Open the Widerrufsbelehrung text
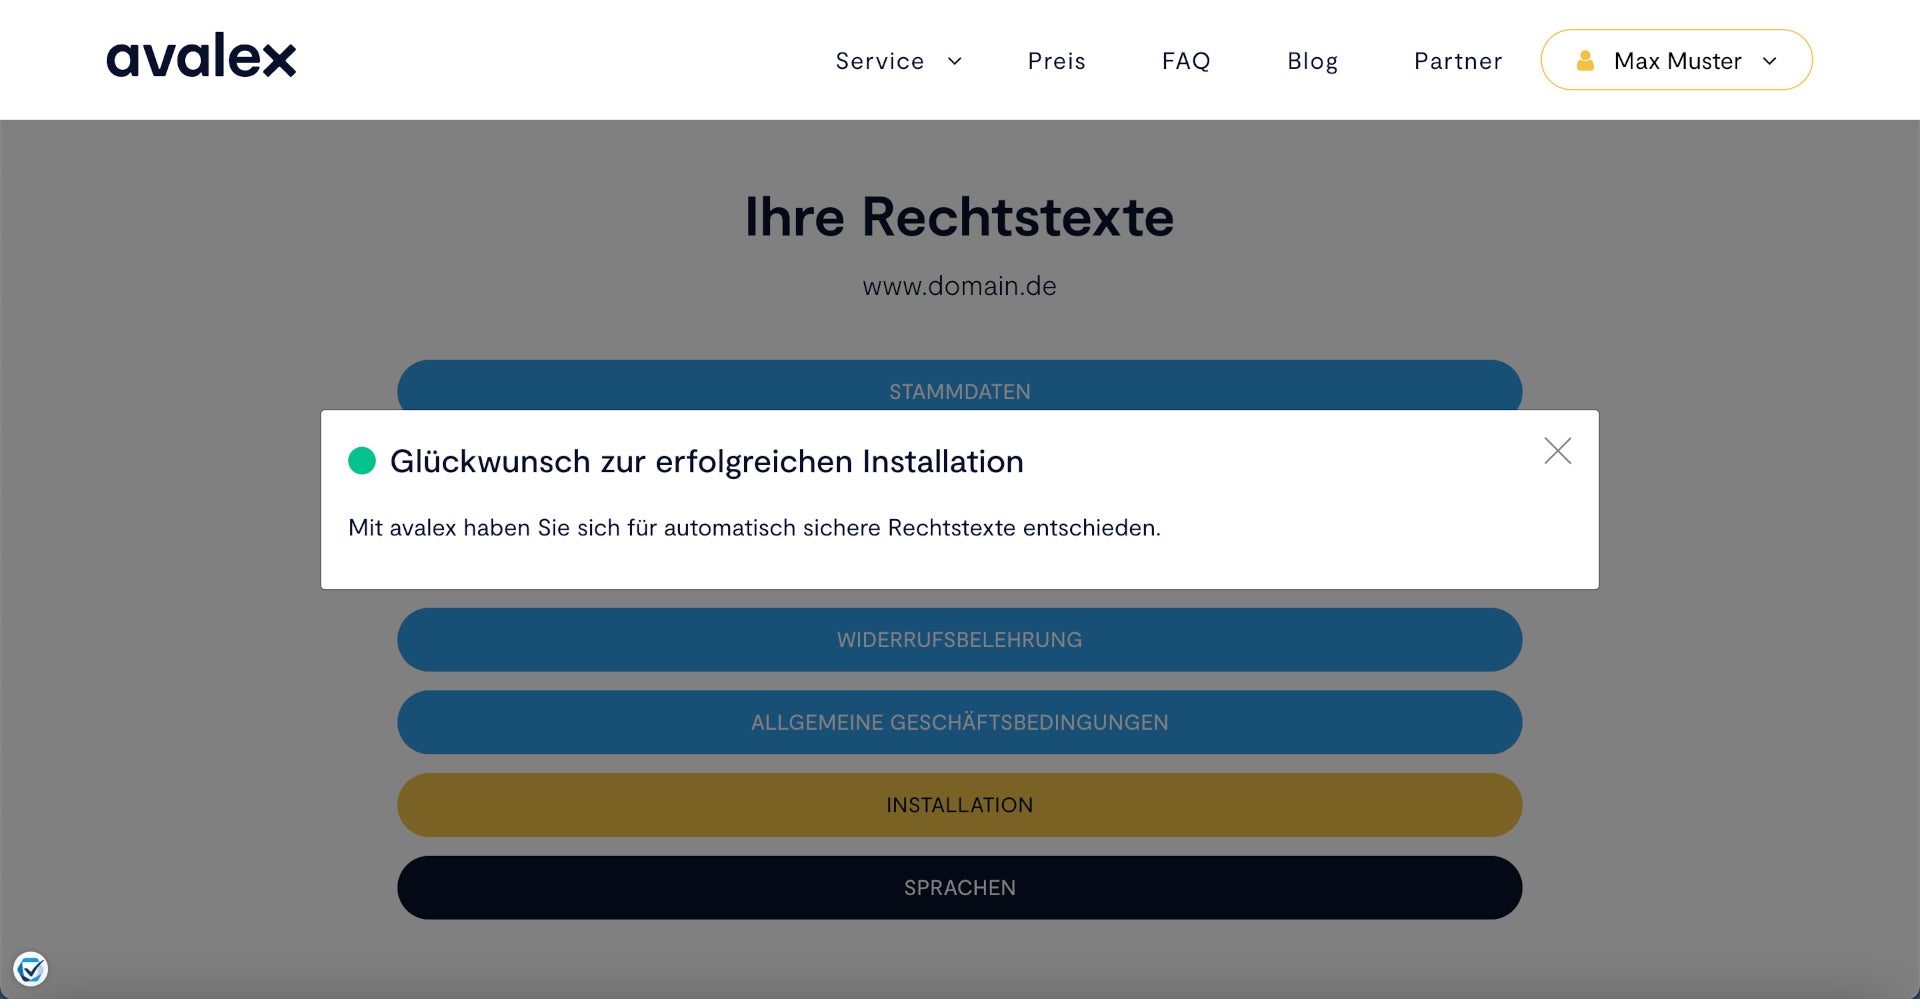Viewport: 1920px width, 999px height. point(959,639)
